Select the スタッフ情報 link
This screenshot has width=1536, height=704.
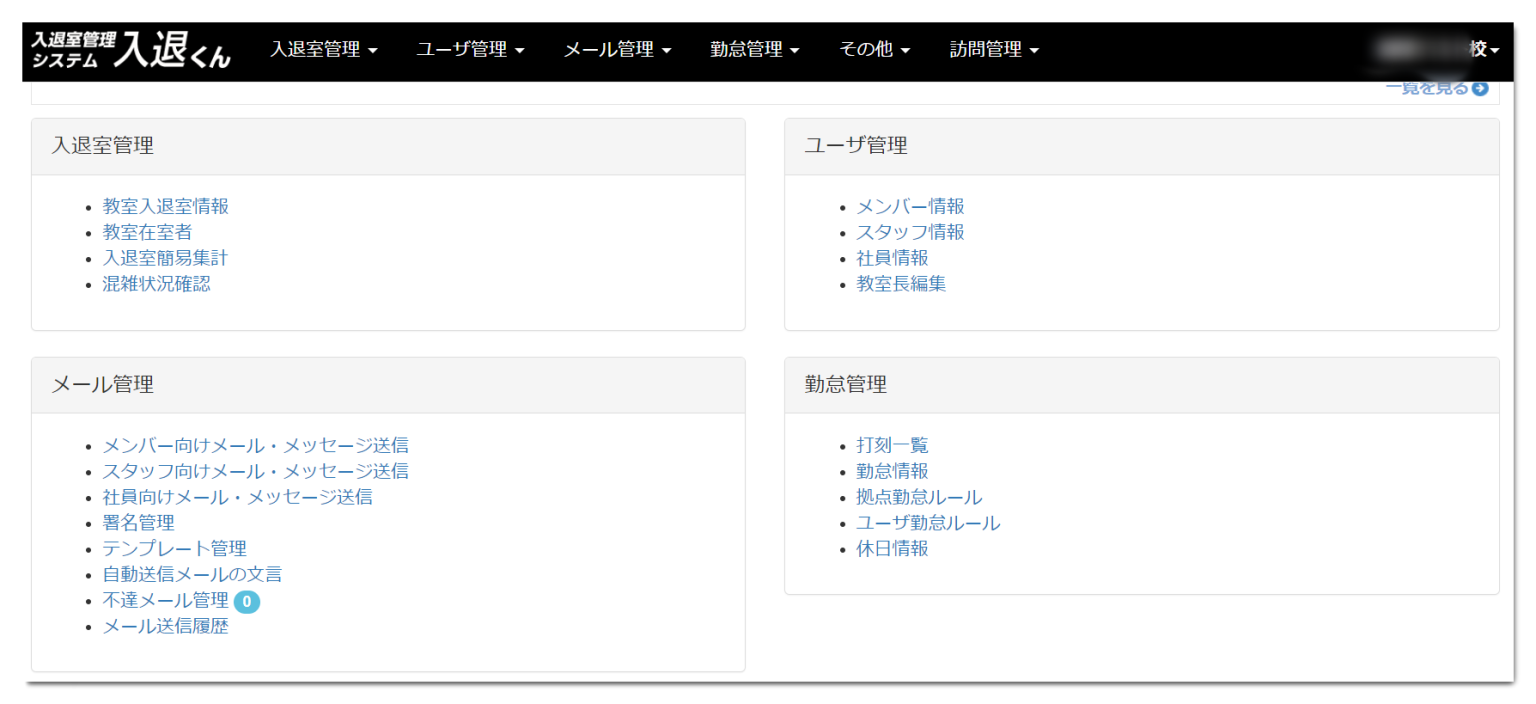[910, 232]
